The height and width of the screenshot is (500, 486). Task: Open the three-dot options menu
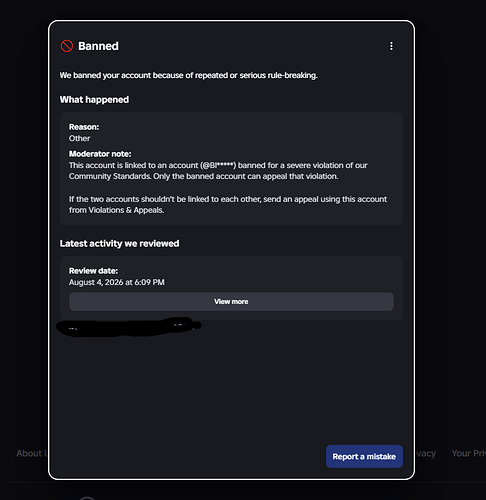pos(391,46)
